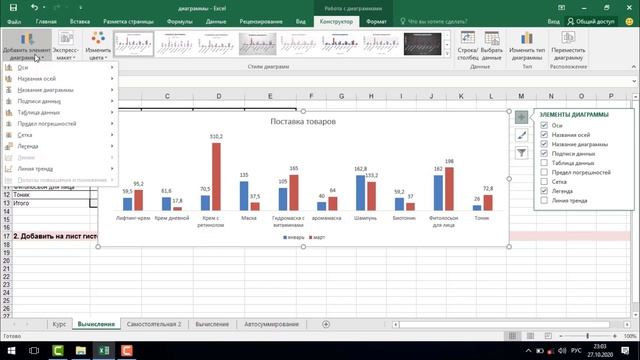
Task: Open the Экспресс-макет quick layout button
Action: [x=65, y=46]
